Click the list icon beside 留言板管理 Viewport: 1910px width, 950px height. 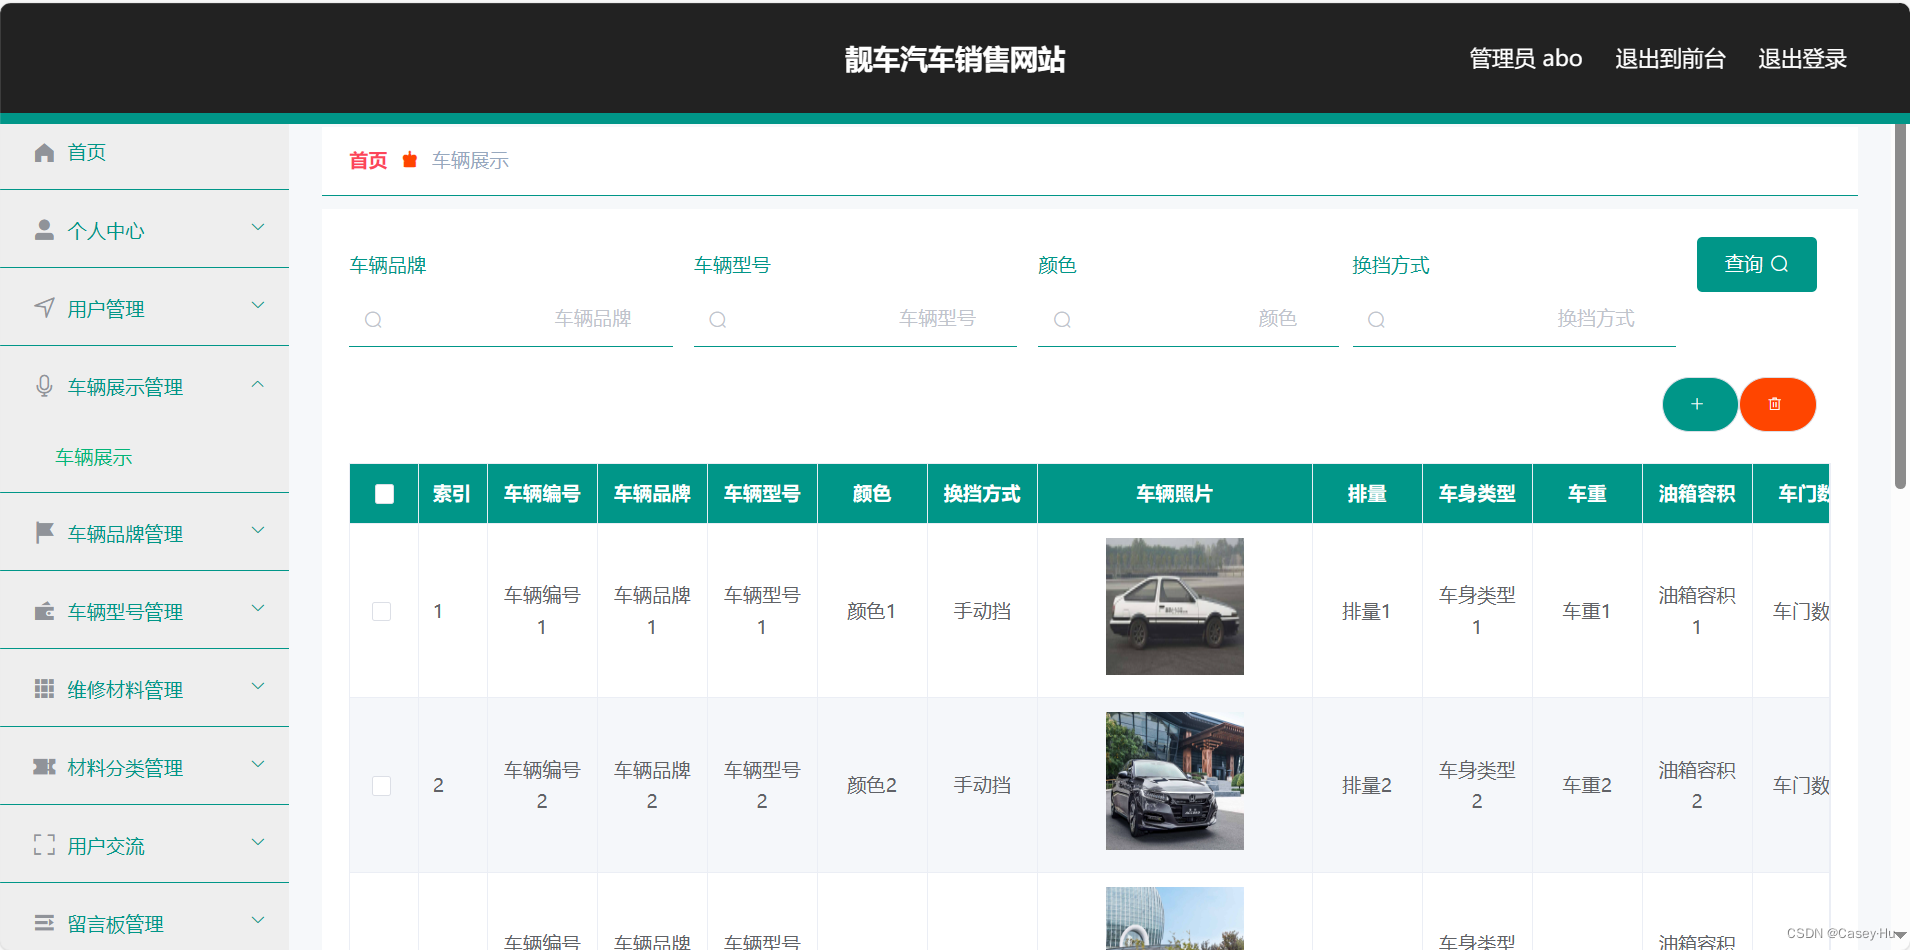point(44,923)
